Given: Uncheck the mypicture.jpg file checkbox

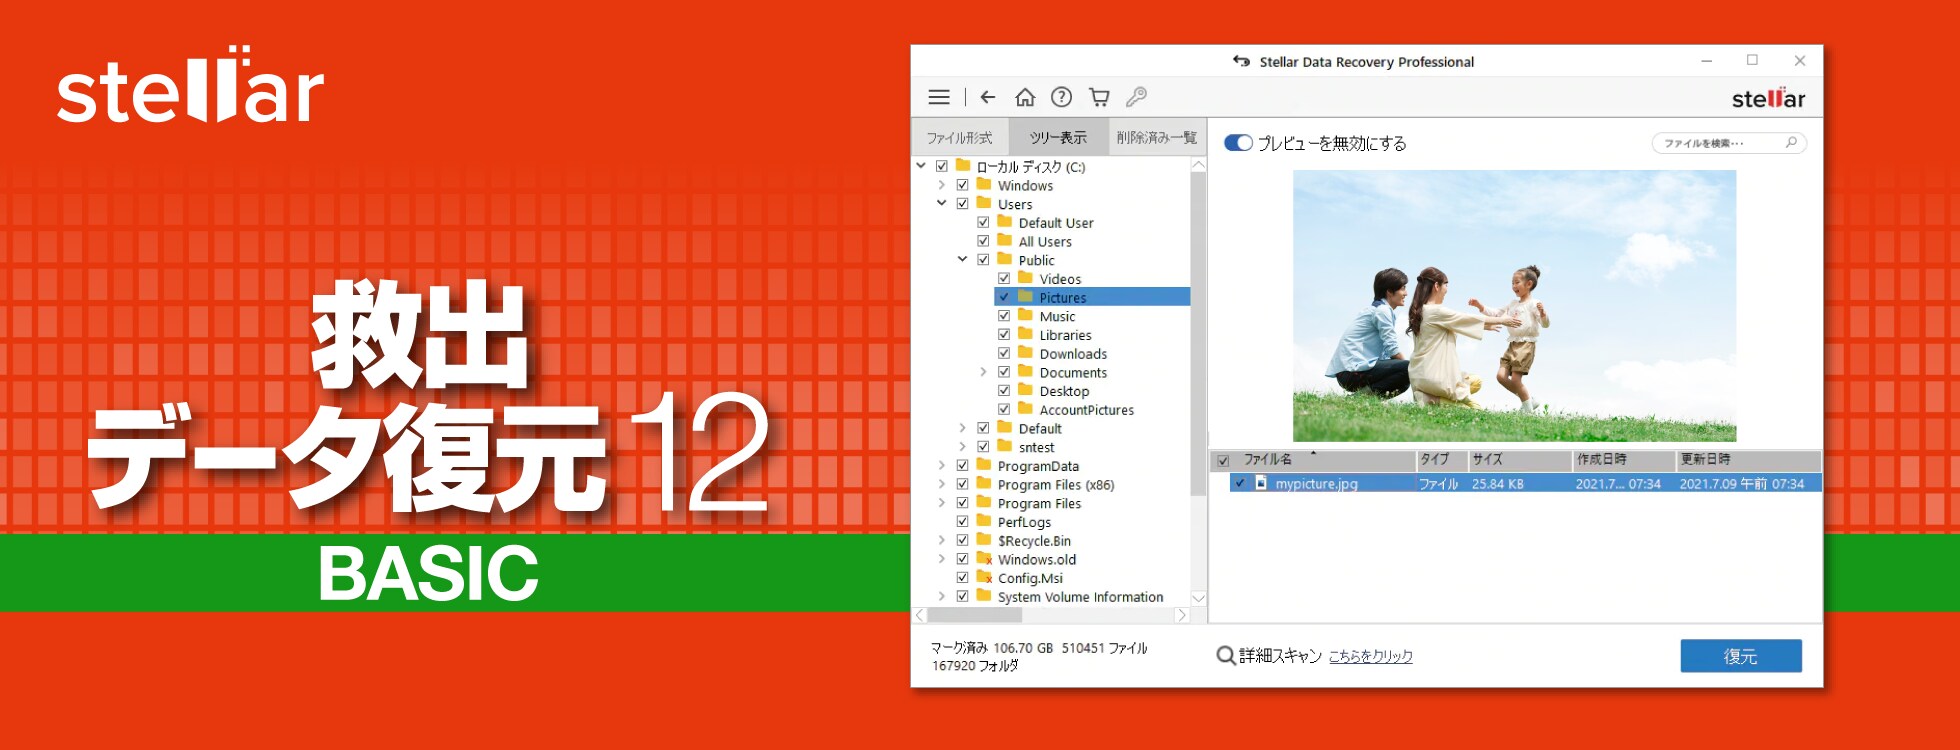Looking at the screenshot, I should [1240, 484].
